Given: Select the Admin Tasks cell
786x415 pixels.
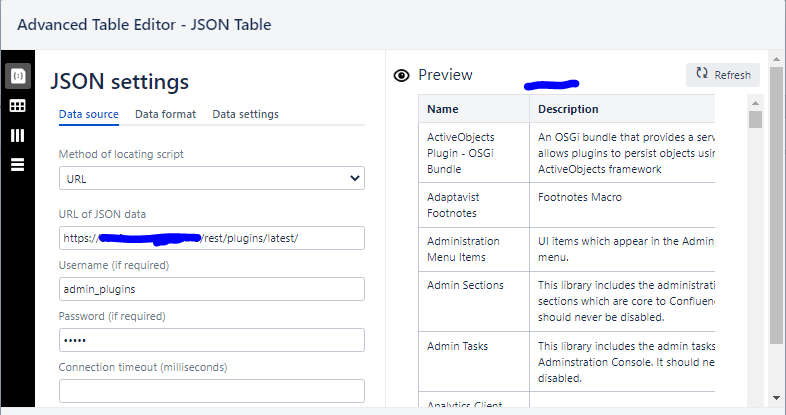Looking at the screenshot, I should point(474,361).
